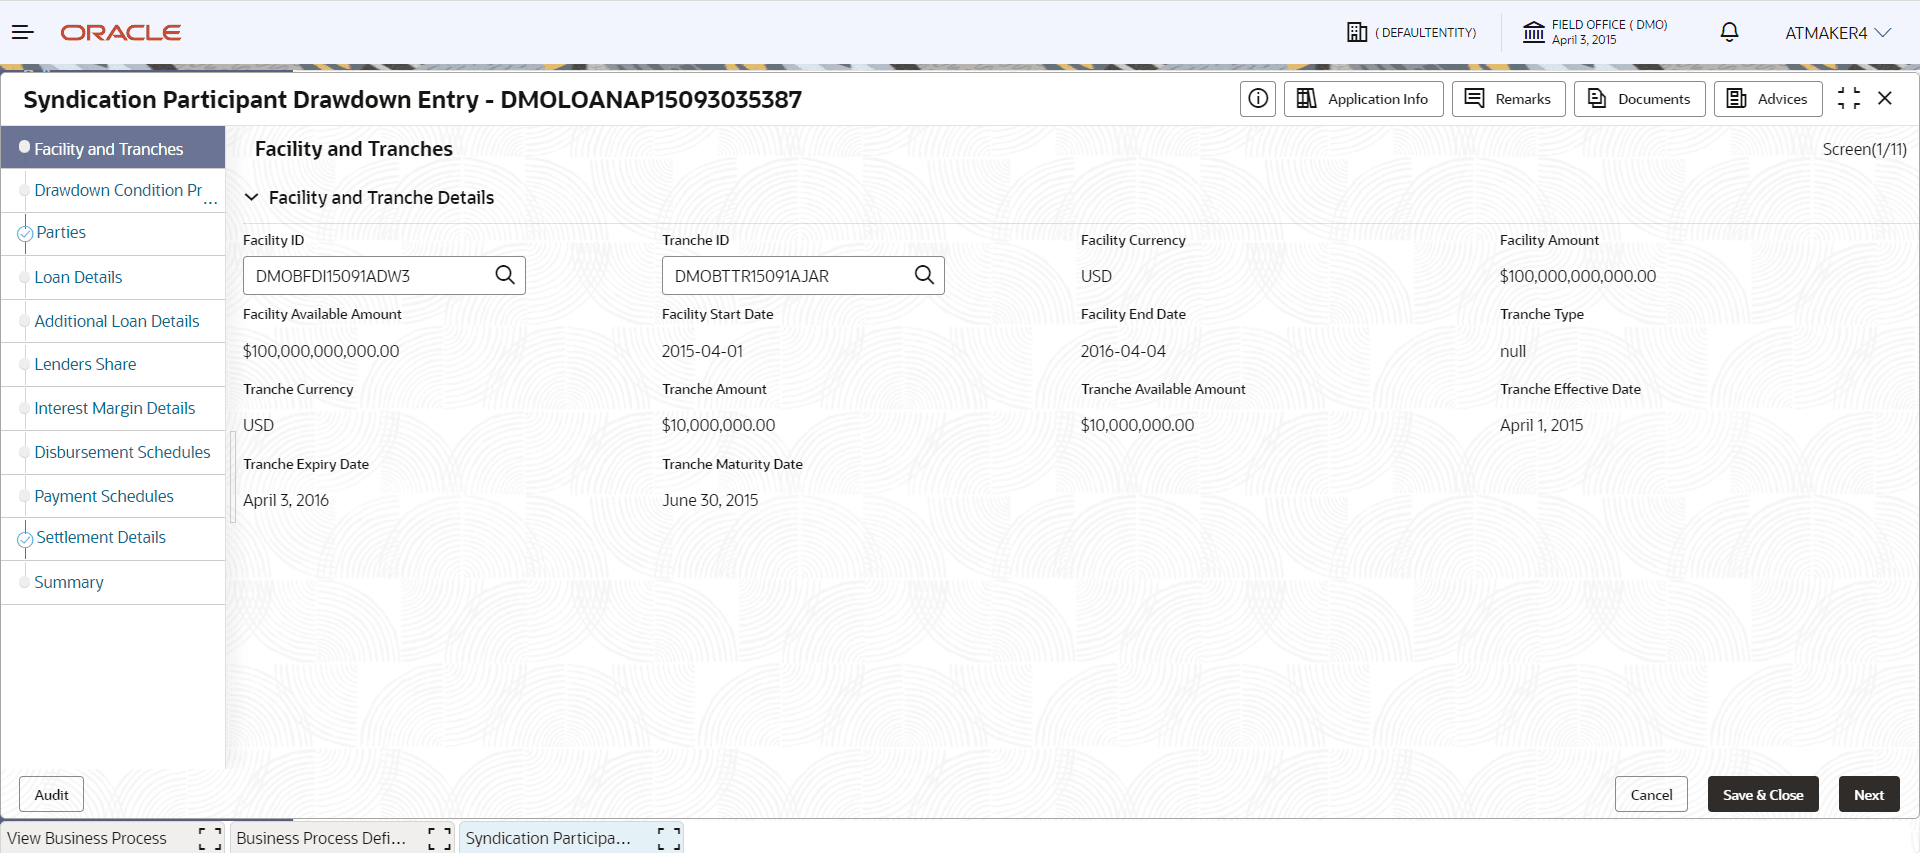Open the entity building icon
The image size is (1920, 853).
click(1357, 33)
